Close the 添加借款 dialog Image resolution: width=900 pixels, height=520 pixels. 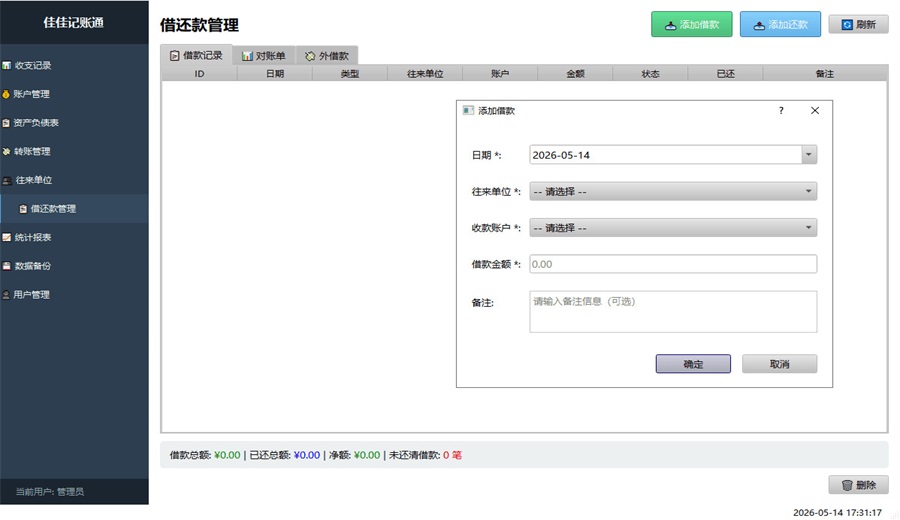(x=814, y=111)
